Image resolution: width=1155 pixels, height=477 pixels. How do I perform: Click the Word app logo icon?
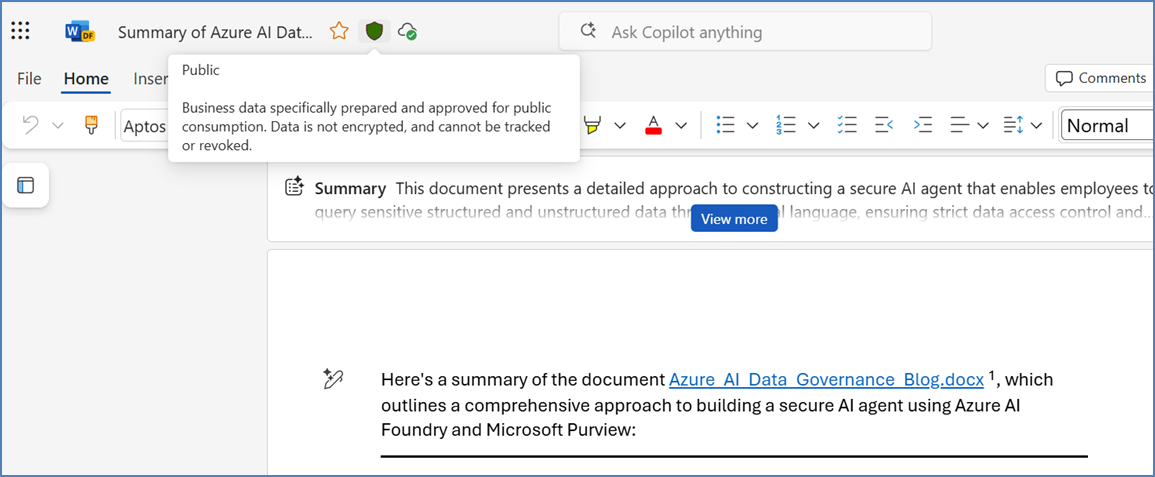tap(79, 31)
